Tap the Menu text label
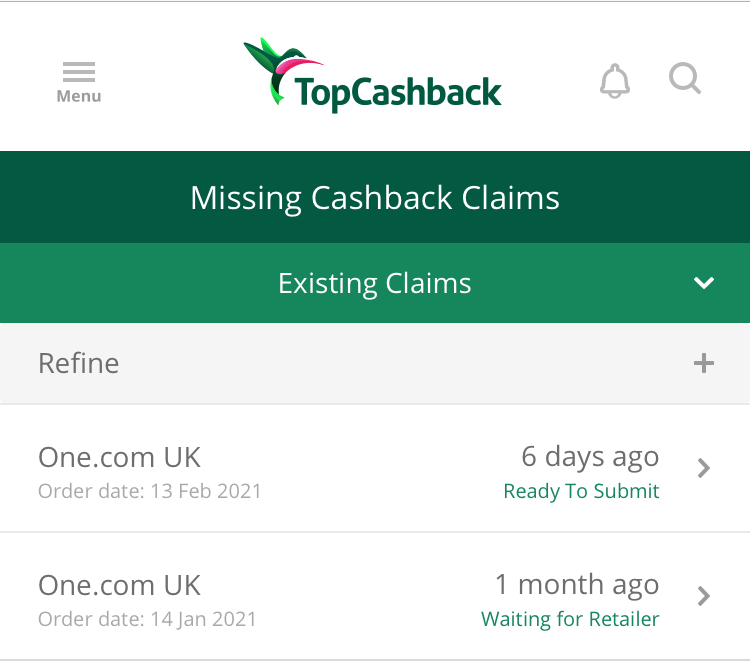Viewport: 750px width, 661px height. (78, 97)
